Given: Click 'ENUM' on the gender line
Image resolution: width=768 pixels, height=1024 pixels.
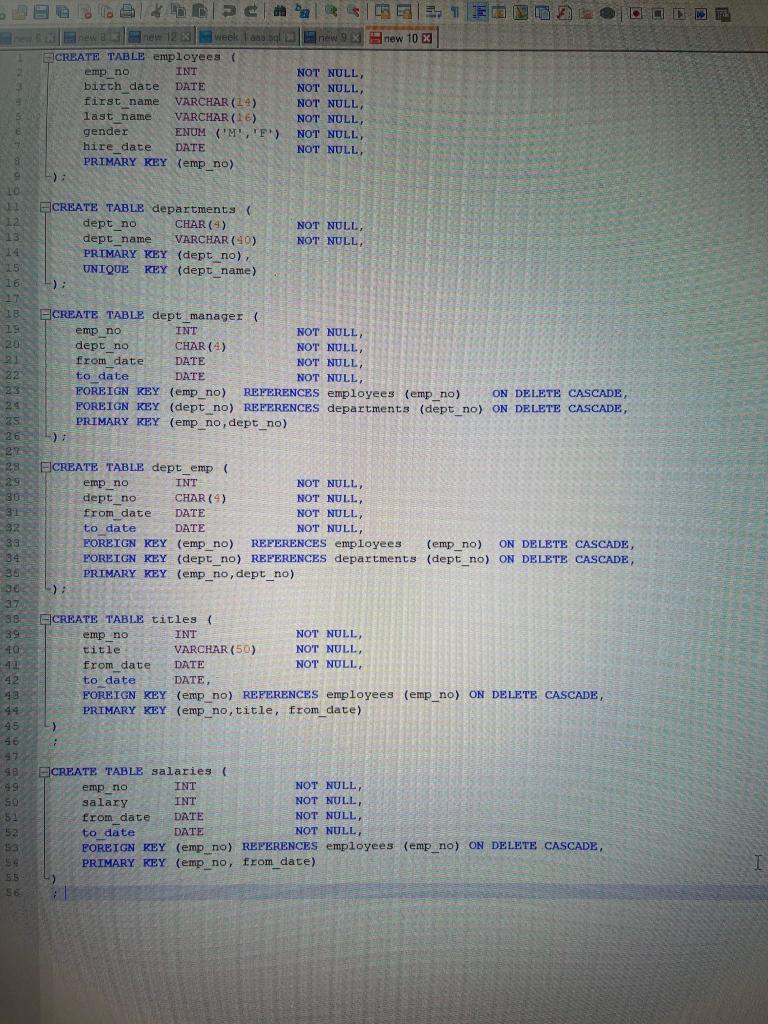Looking at the screenshot, I should coord(190,133).
